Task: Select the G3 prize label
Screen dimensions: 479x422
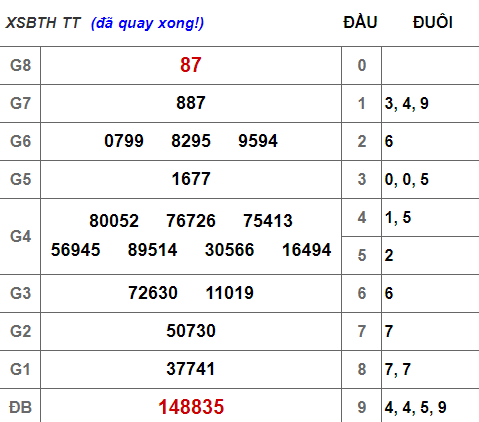Action: pos(20,293)
